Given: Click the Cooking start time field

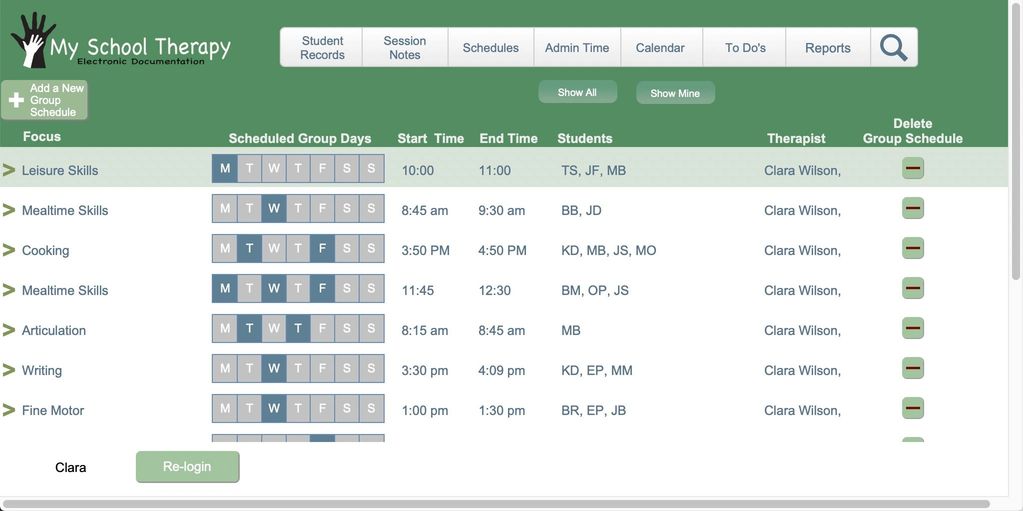Looking at the screenshot, I should (426, 250).
